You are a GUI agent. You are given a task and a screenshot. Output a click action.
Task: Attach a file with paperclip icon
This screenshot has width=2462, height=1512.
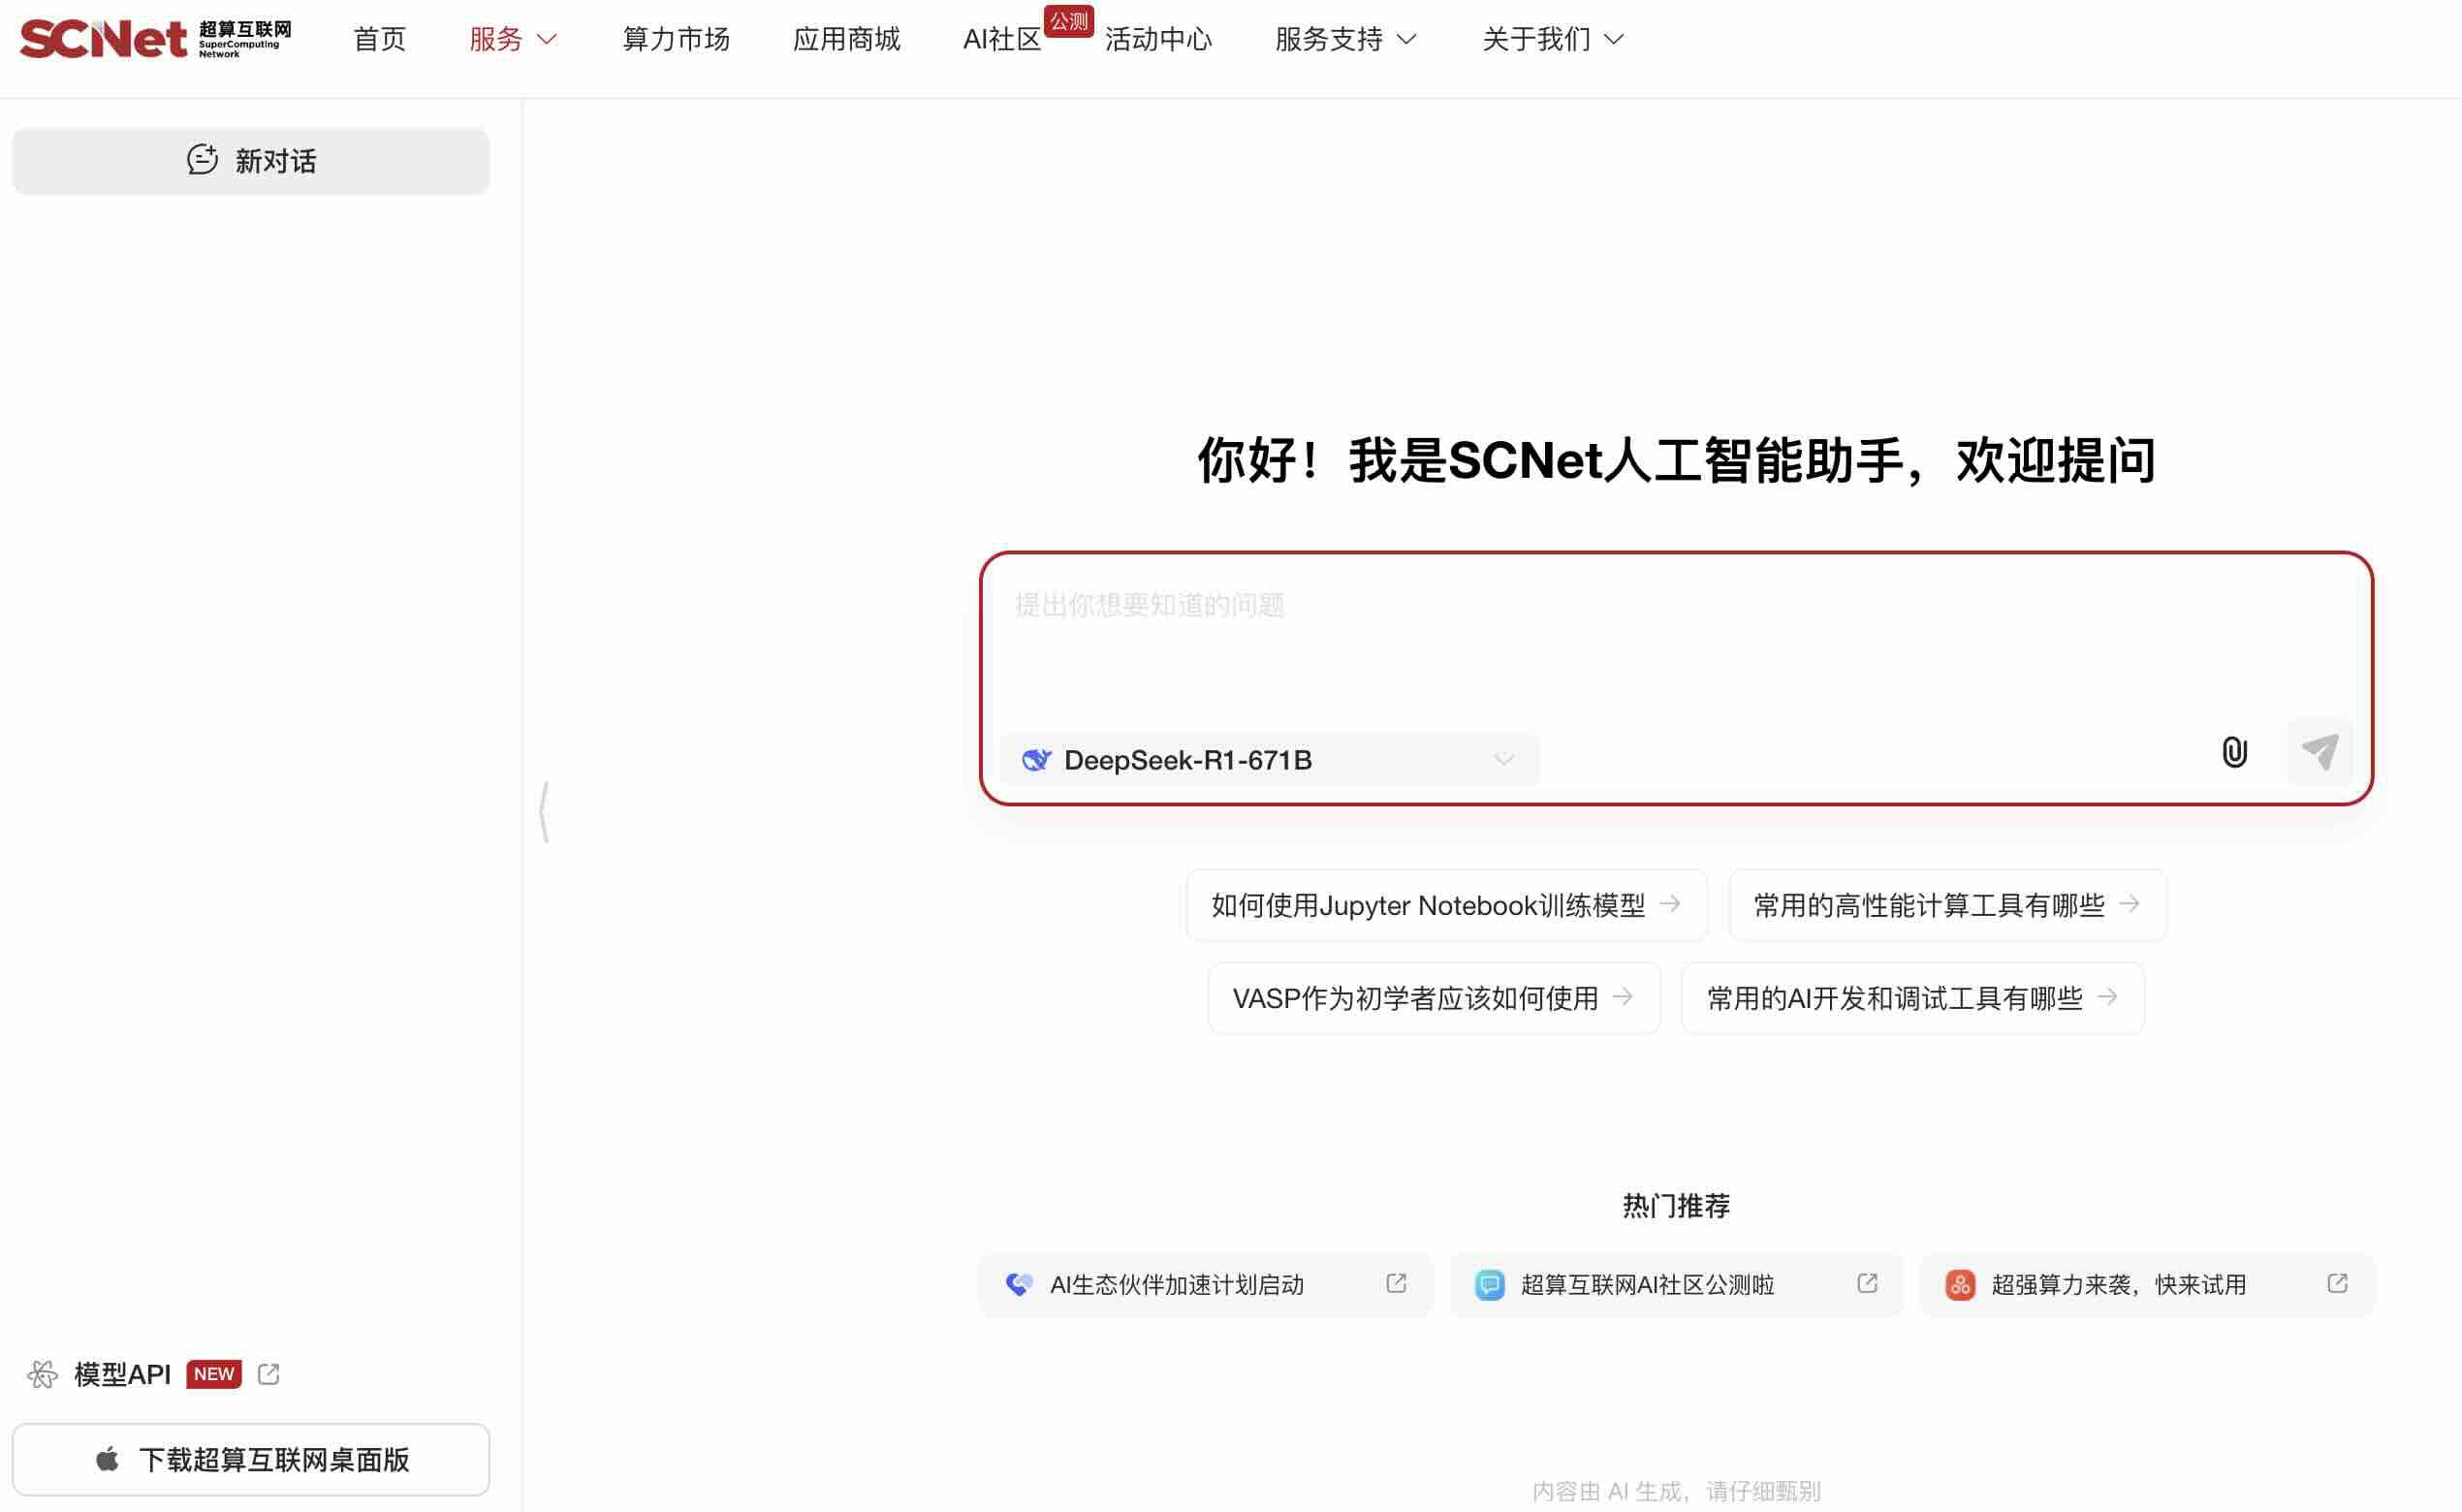coord(2234,752)
